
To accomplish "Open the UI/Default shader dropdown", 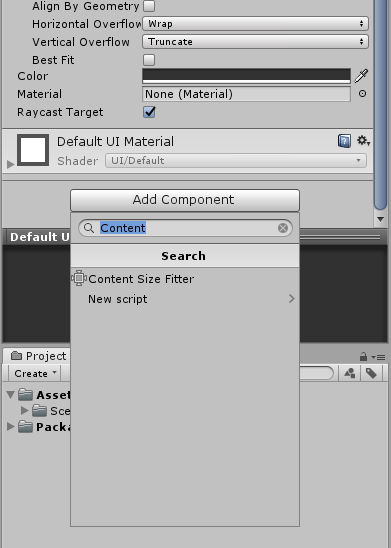I will [236, 161].
